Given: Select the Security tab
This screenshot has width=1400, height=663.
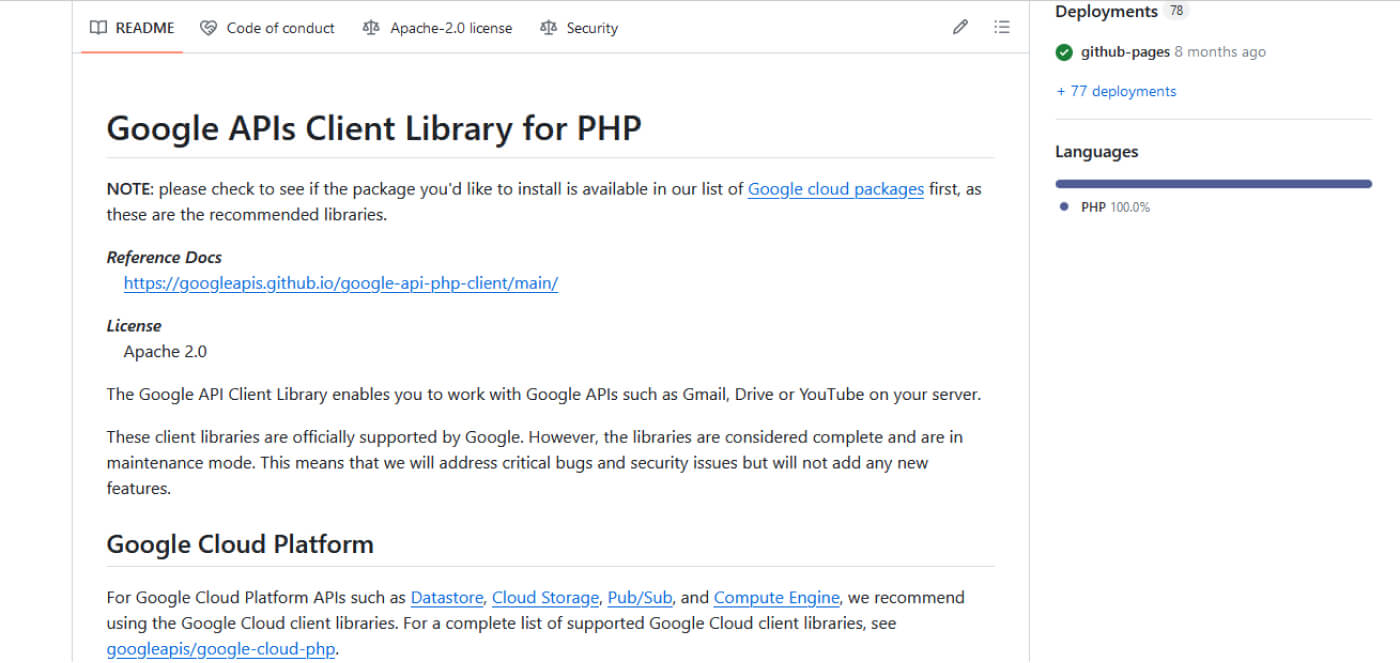Looking at the screenshot, I should 578,28.
